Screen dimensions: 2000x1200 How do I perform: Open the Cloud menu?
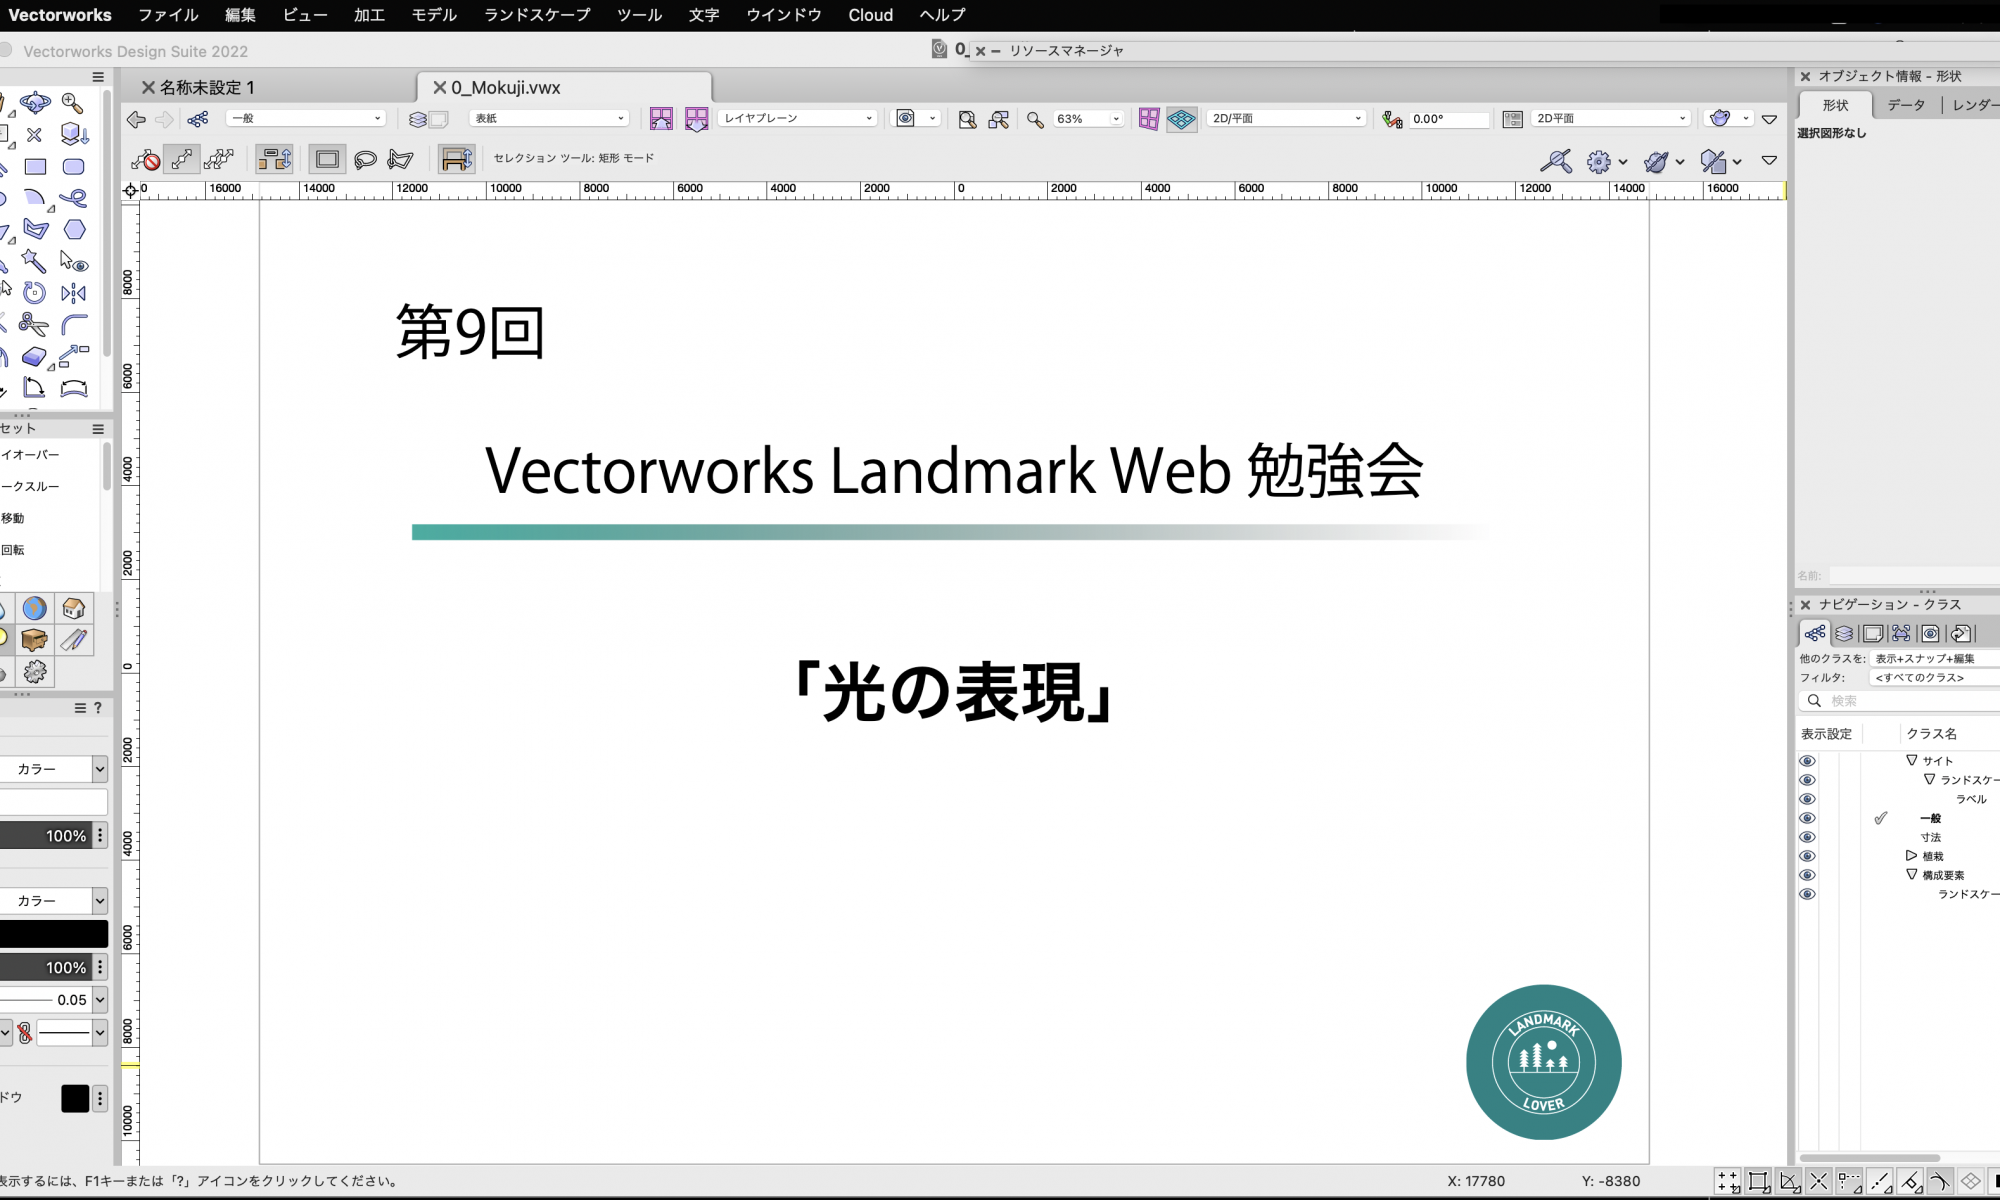point(870,15)
